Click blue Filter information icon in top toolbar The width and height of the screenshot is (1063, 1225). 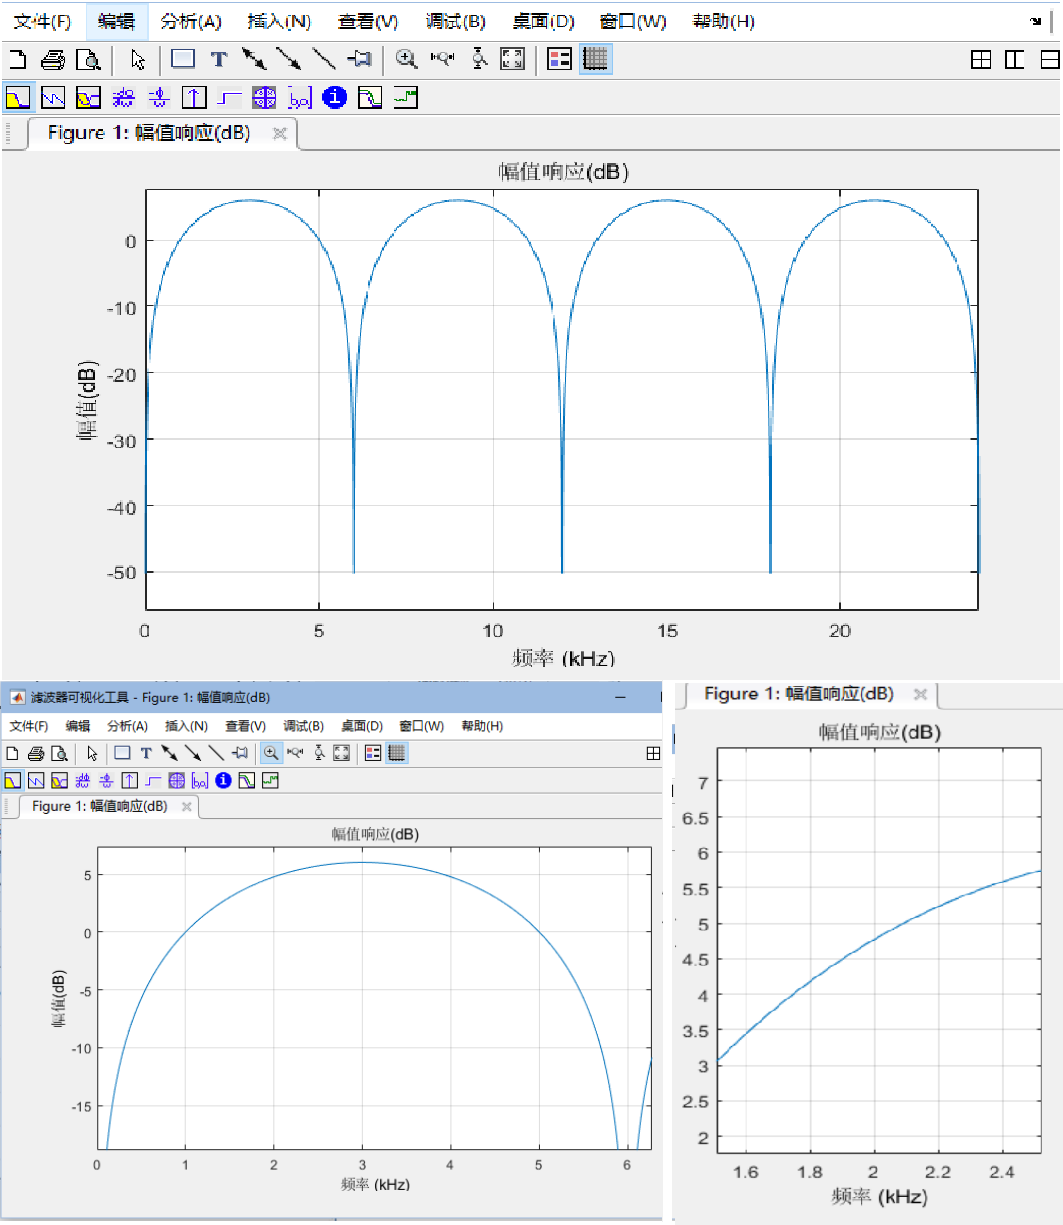coord(335,97)
